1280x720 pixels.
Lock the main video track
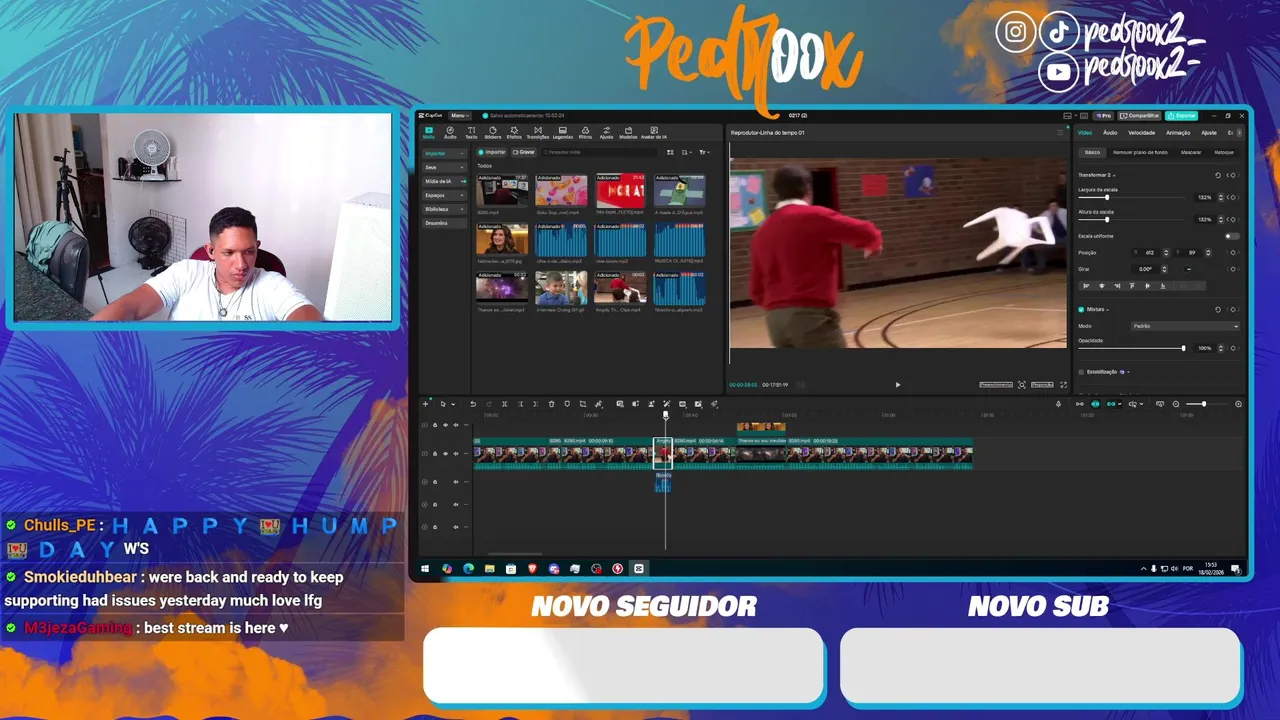435,454
